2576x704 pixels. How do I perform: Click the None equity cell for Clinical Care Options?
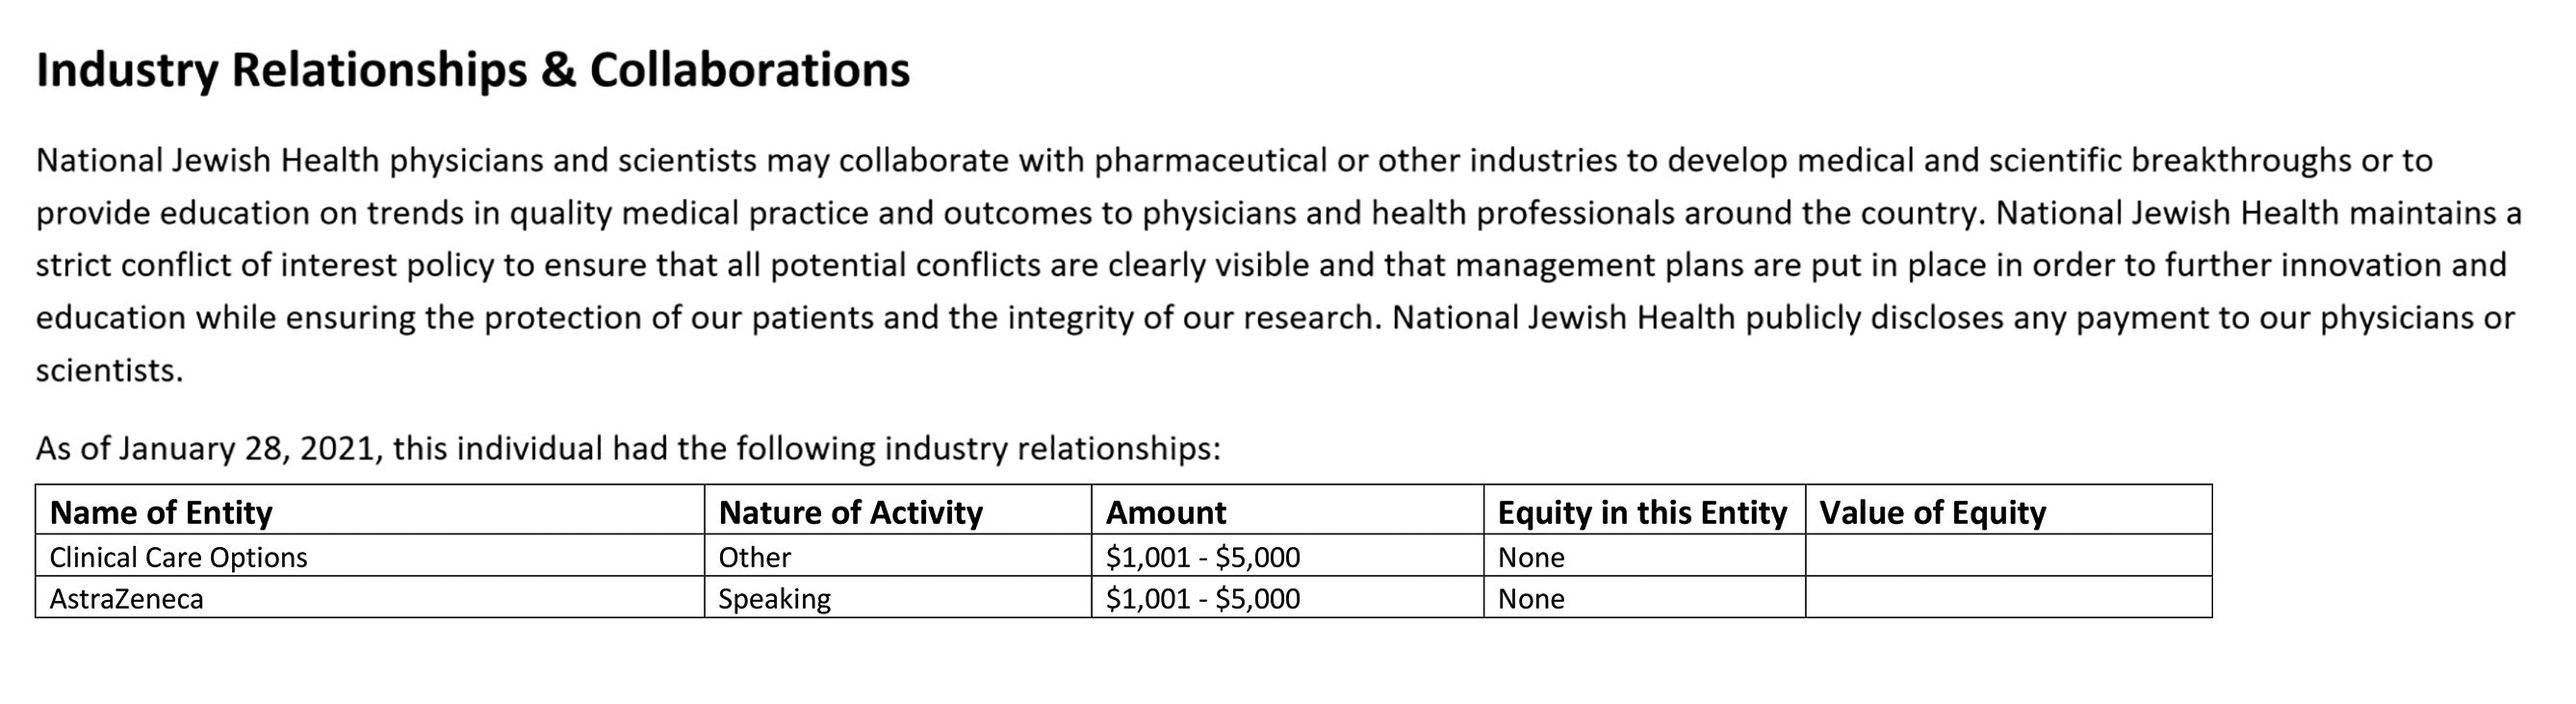1645,556
